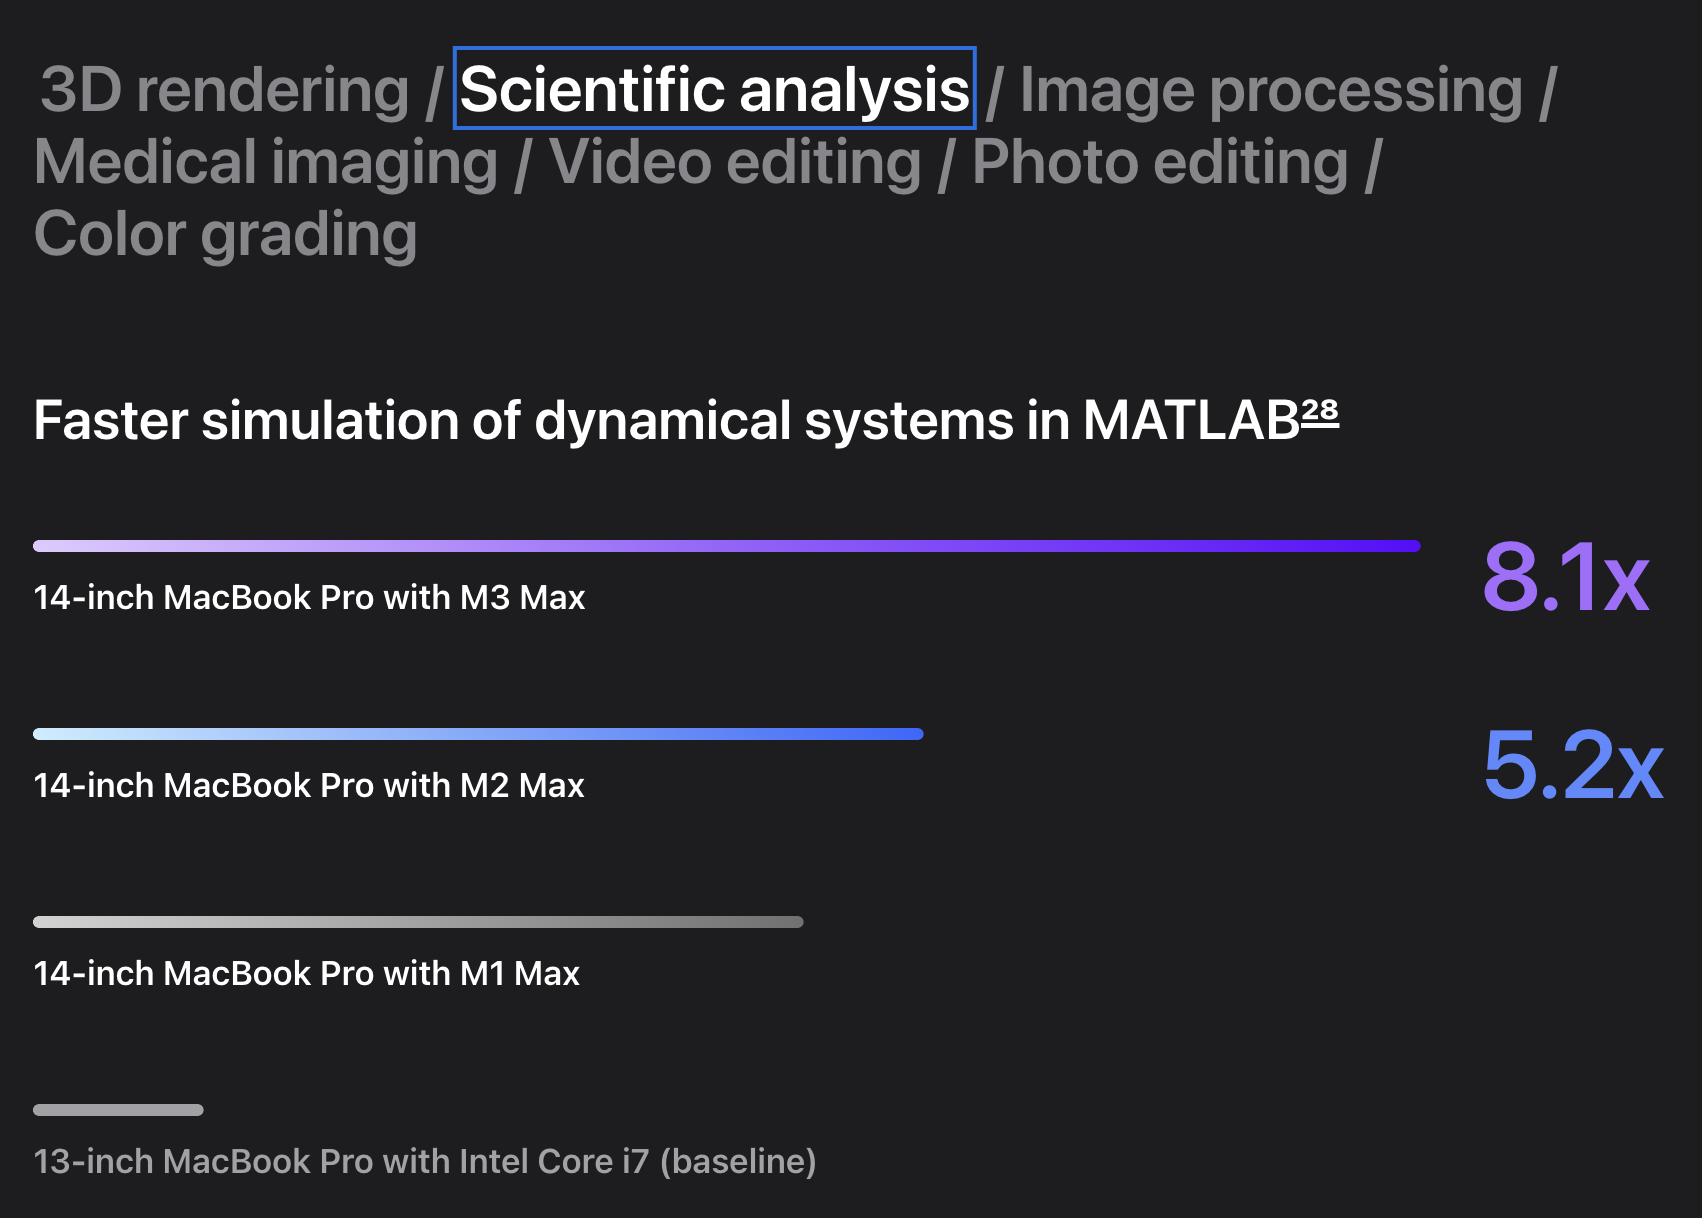This screenshot has width=1702, height=1218.
Task: Click the MATLAB dynamical systems simulation heading
Action: [x=666, y=420]
